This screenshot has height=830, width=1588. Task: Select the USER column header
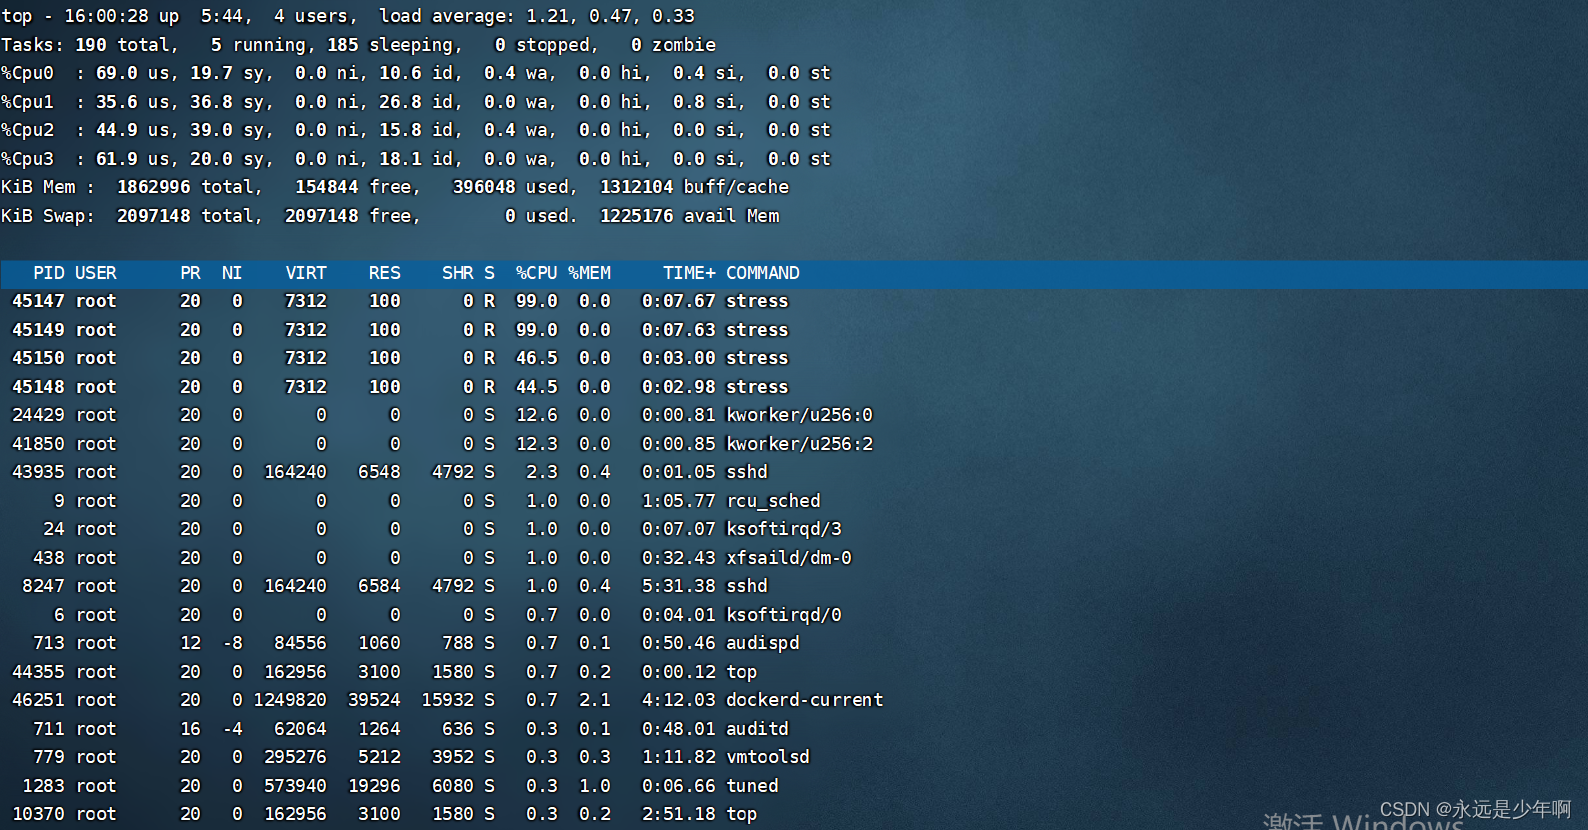(x=96, y=273)
